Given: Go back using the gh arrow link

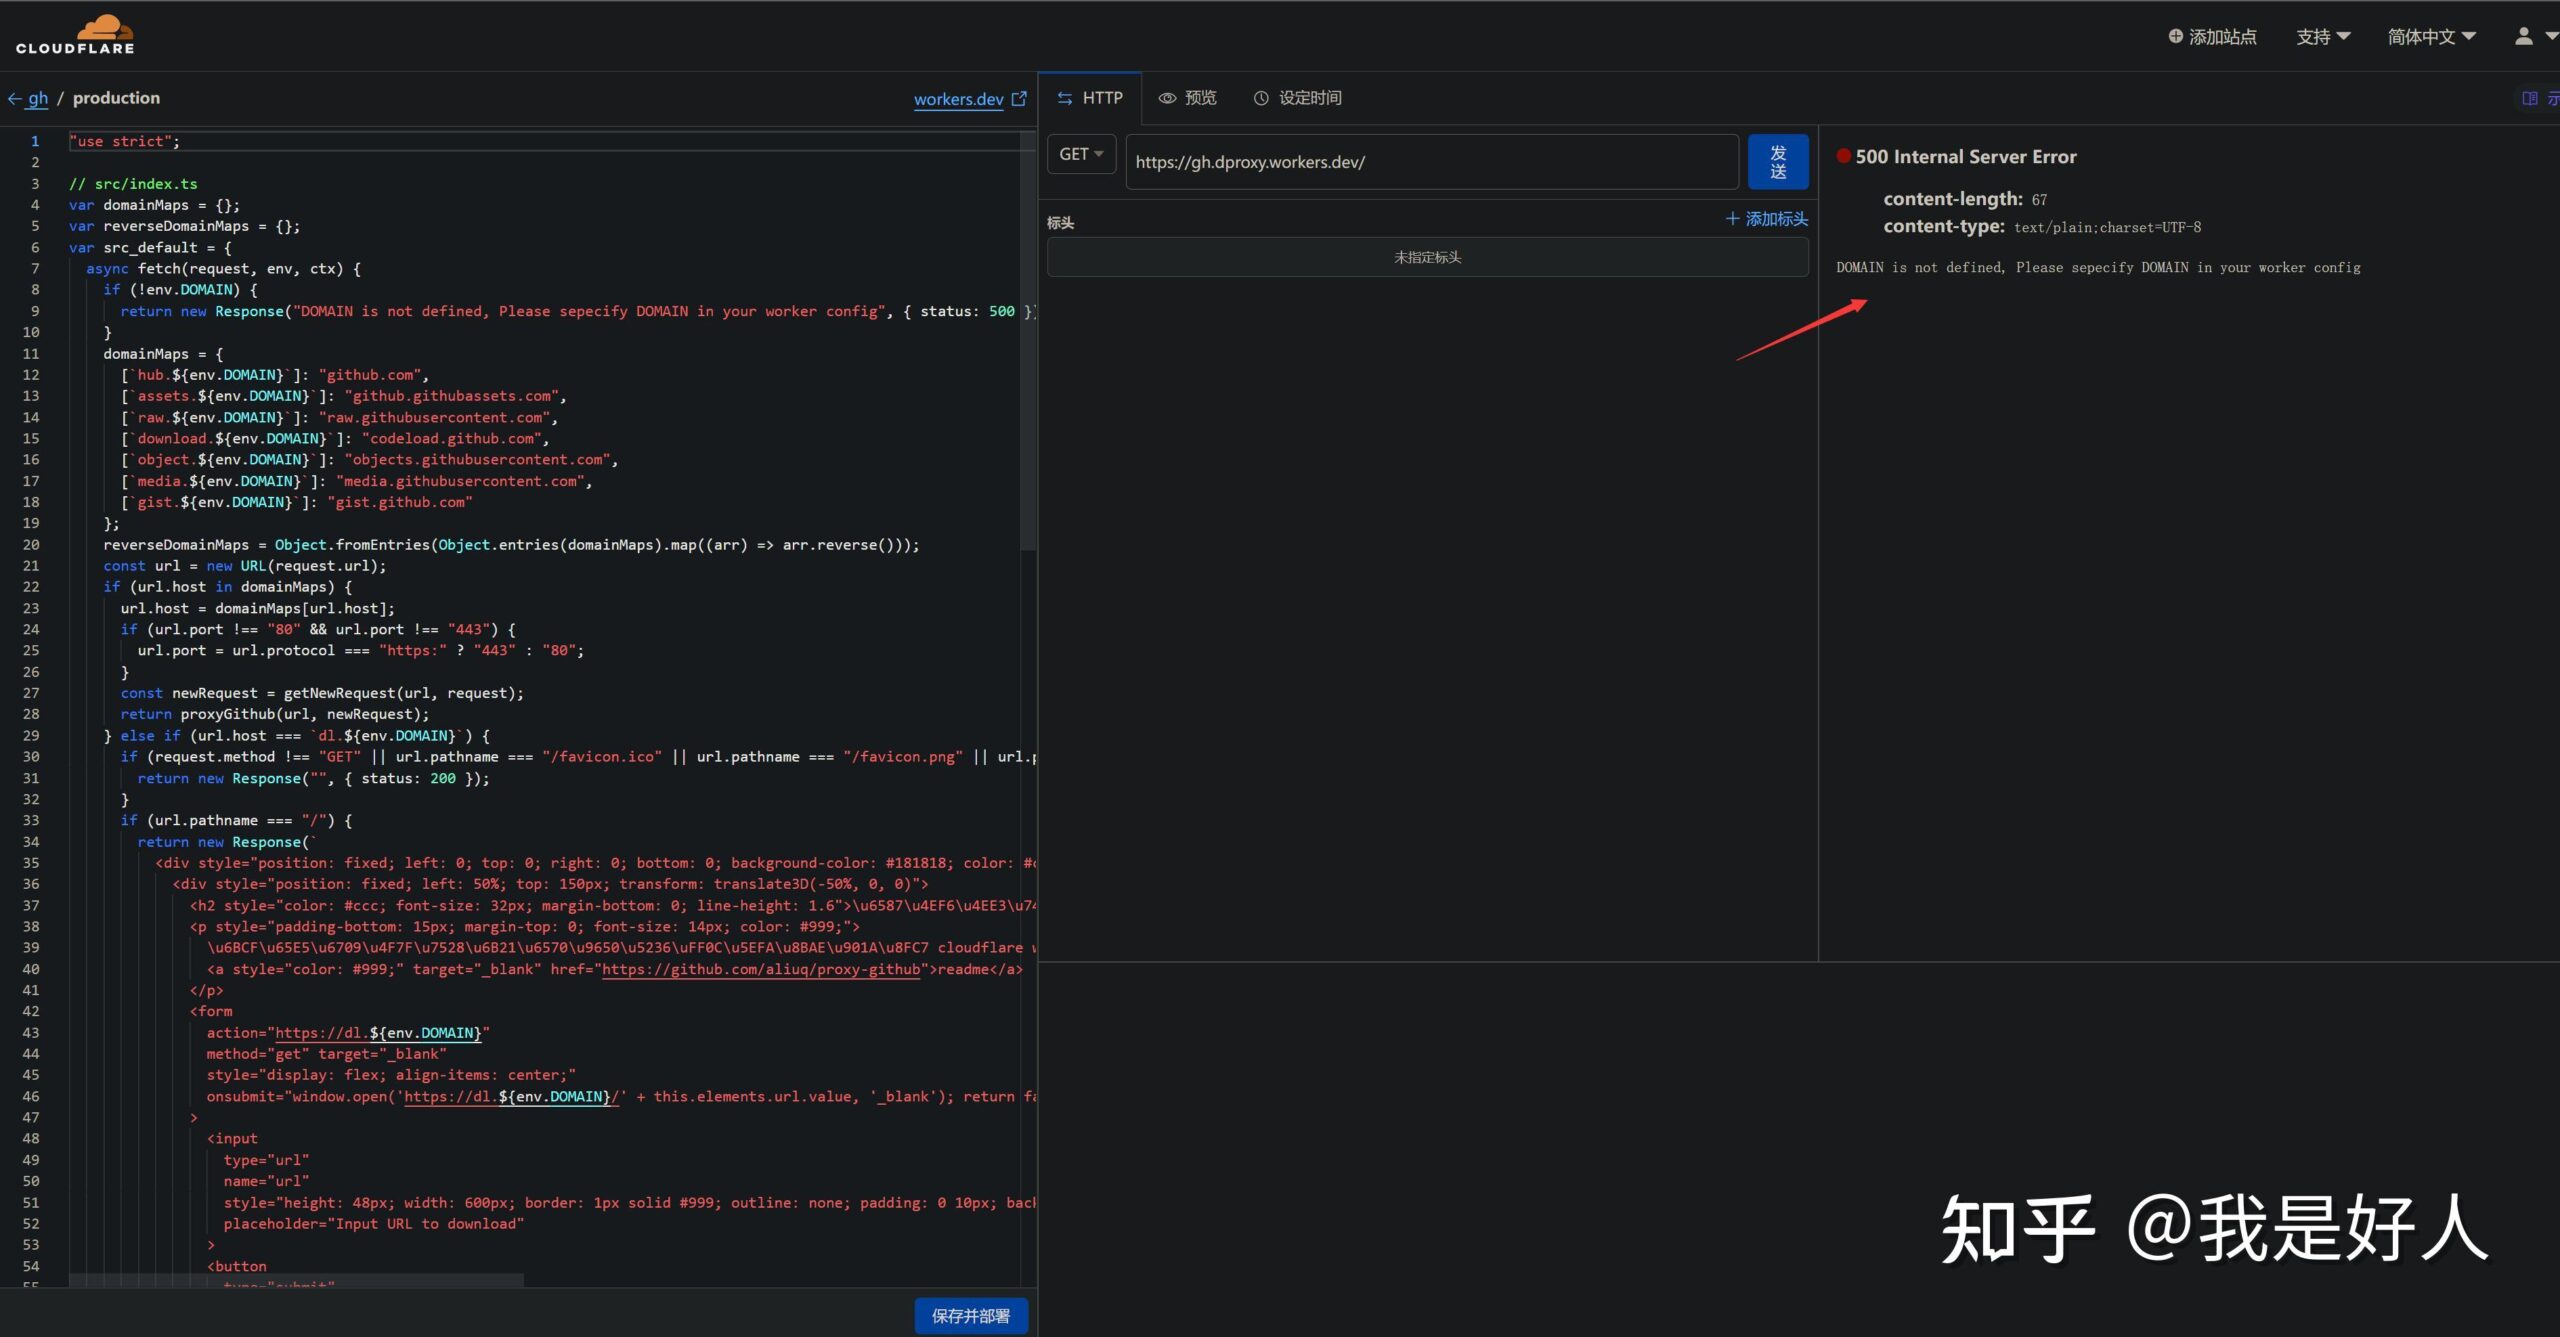Looking at the screenshot, I should click(x=28, y=98).
